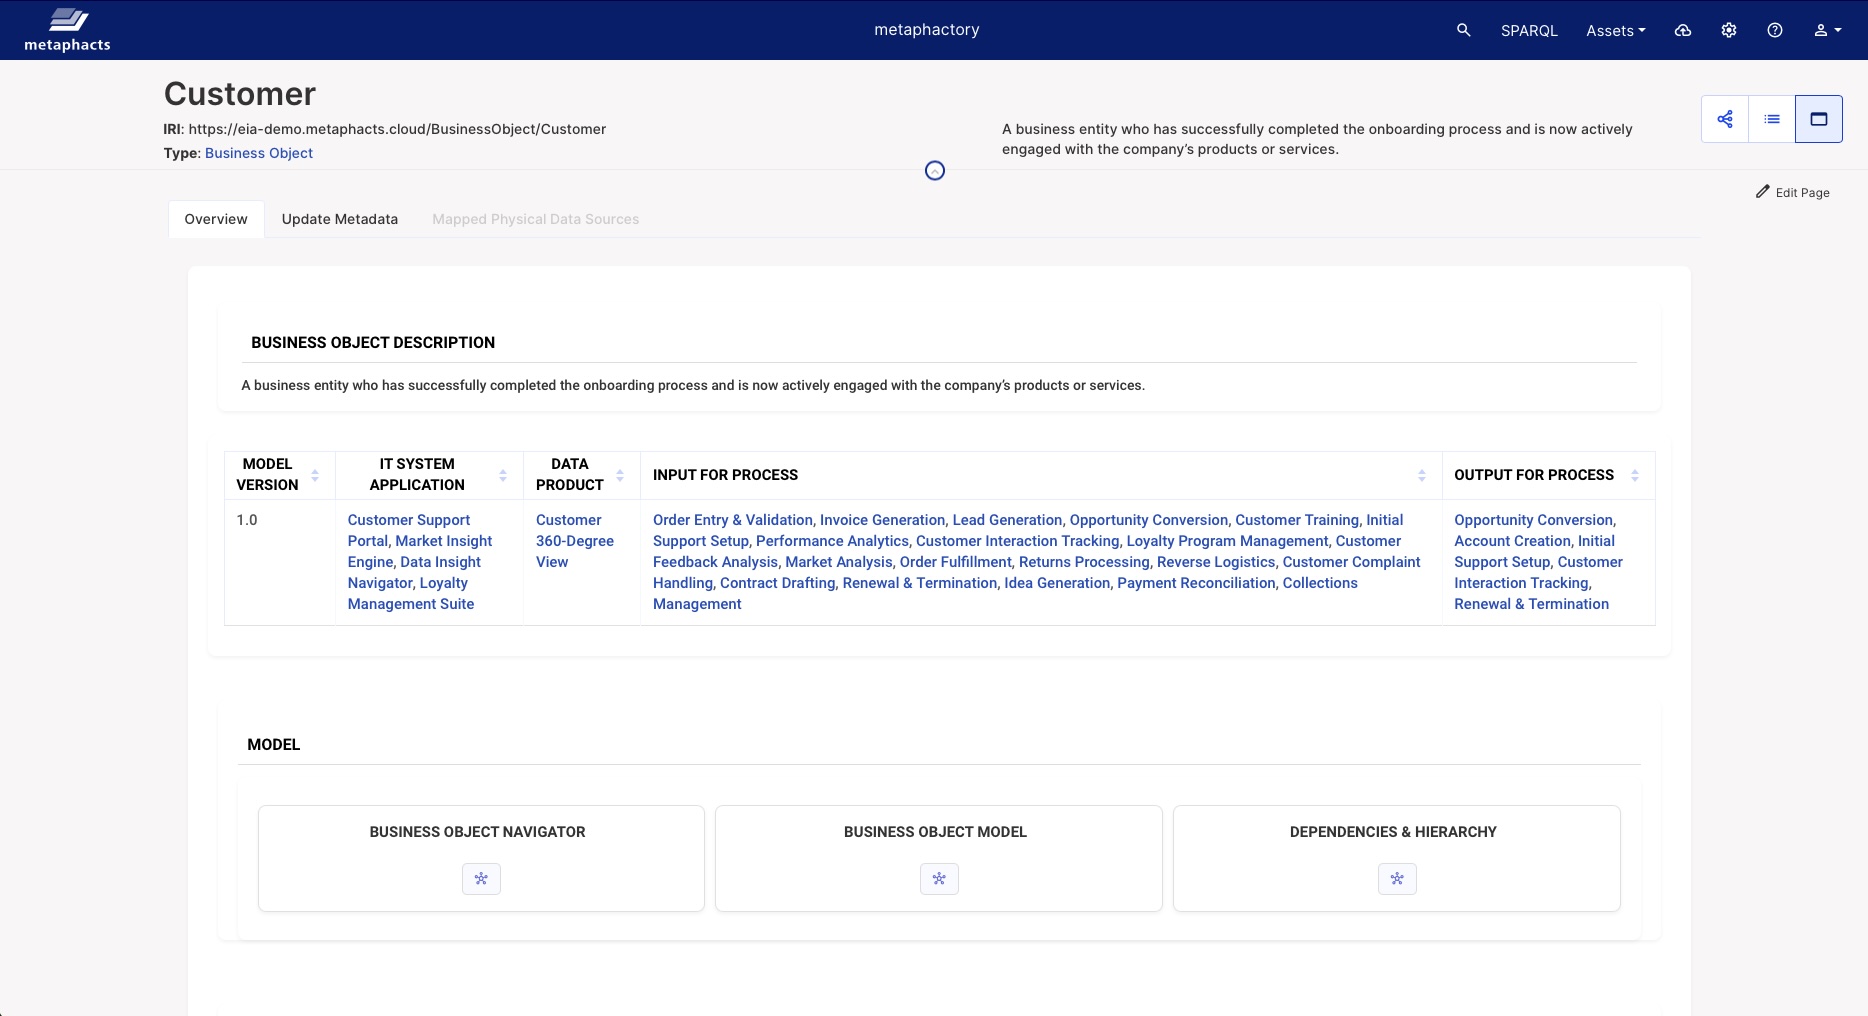The width and height of the screenshot is (1868, 1016).
Task: Open the Business Object type link
Action: pyautogui.click(x=258, y=153)
